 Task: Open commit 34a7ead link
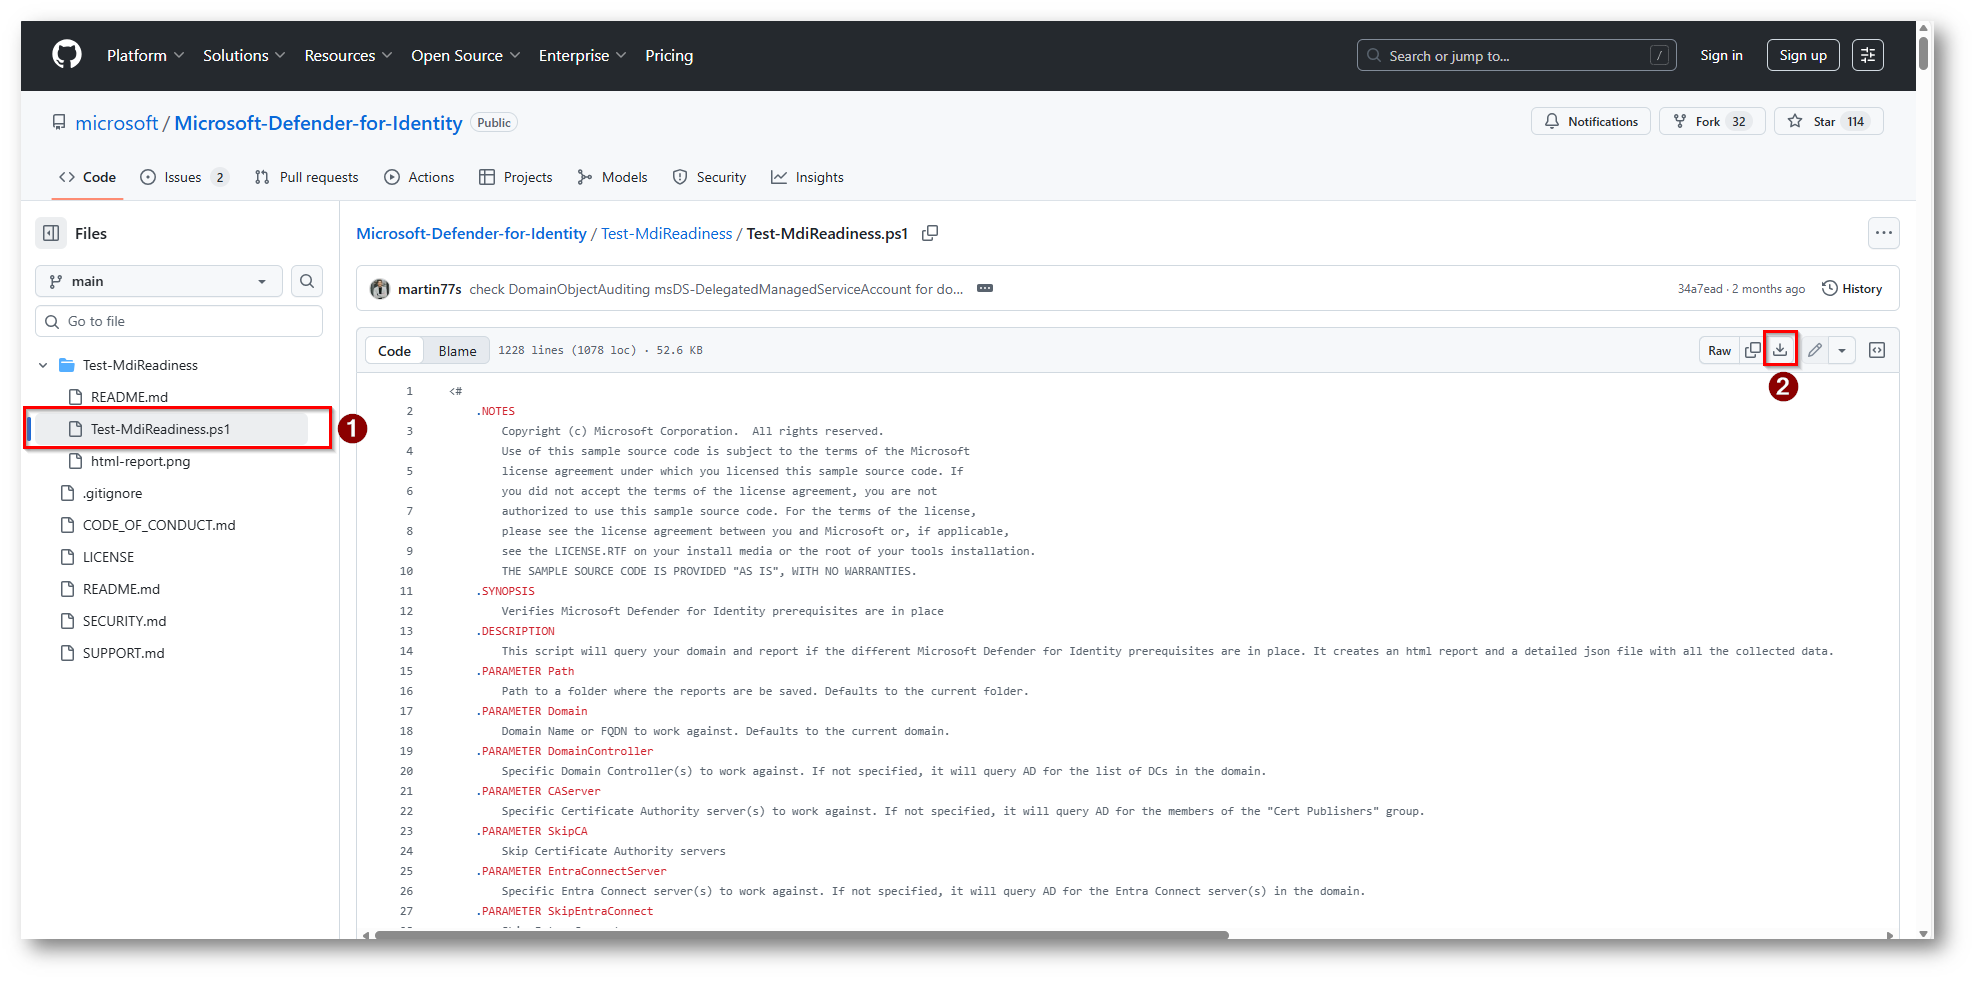(1700, 289)
